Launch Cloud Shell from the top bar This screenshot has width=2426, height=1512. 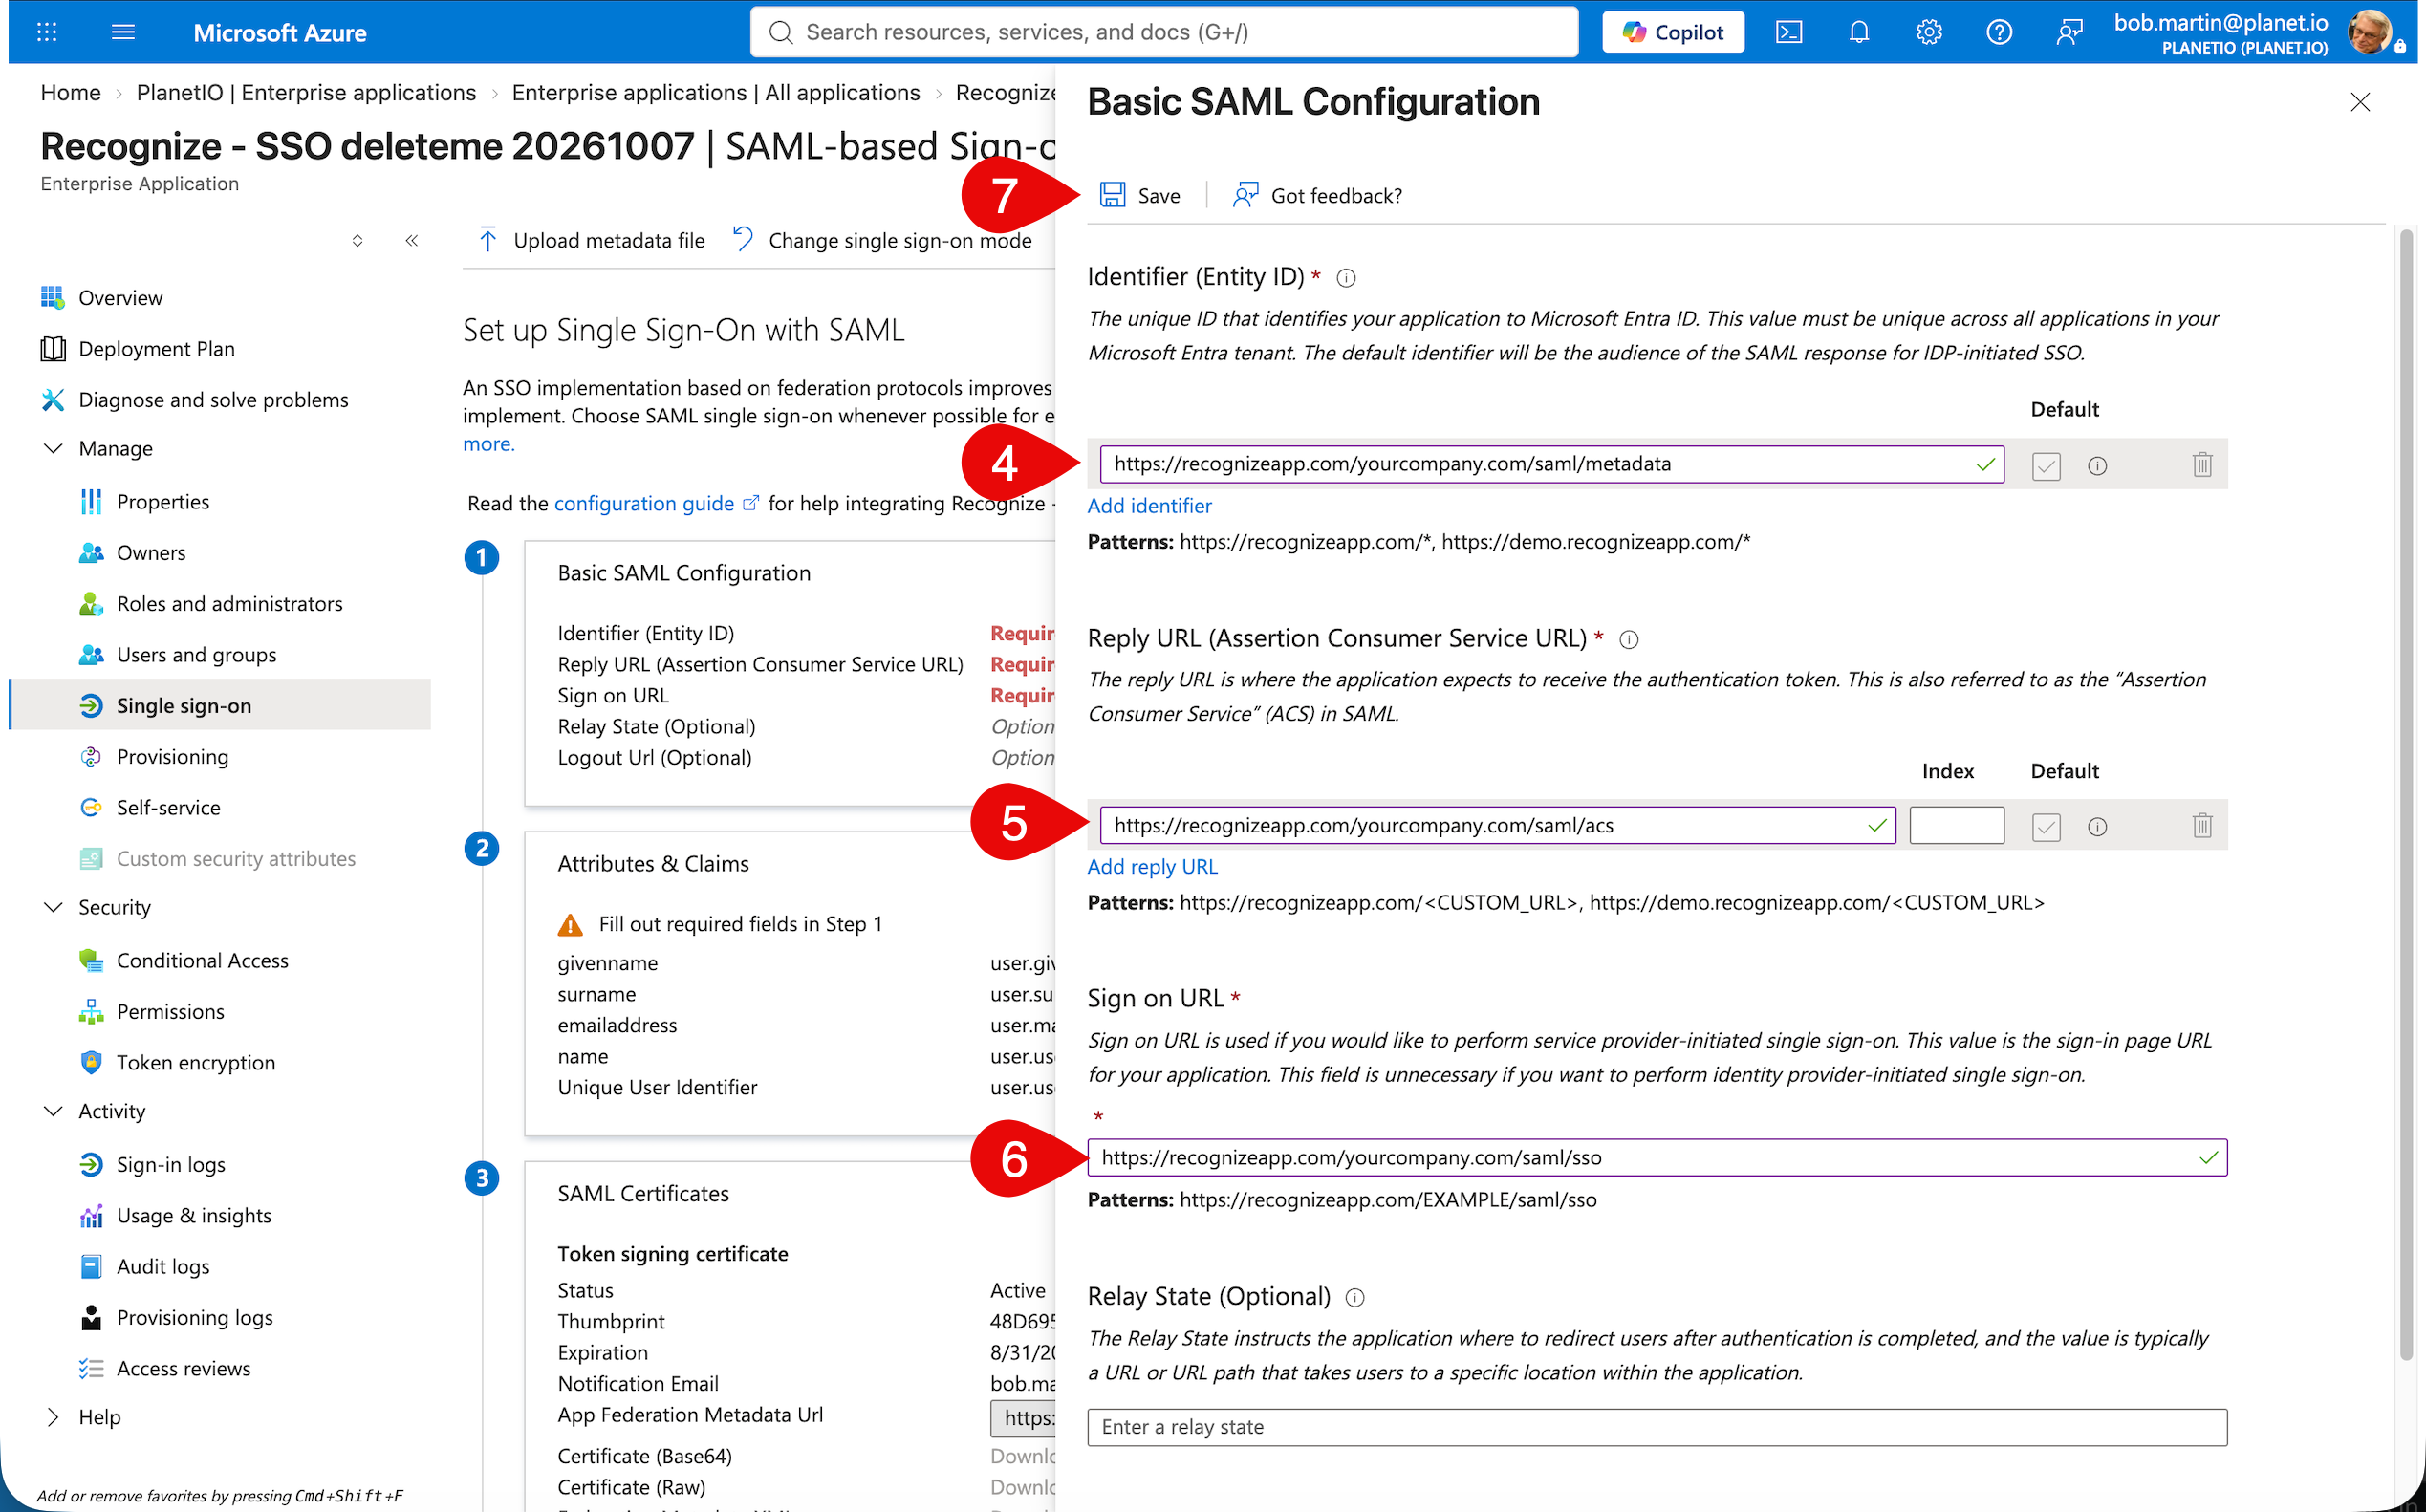(x=1789, y=32)
